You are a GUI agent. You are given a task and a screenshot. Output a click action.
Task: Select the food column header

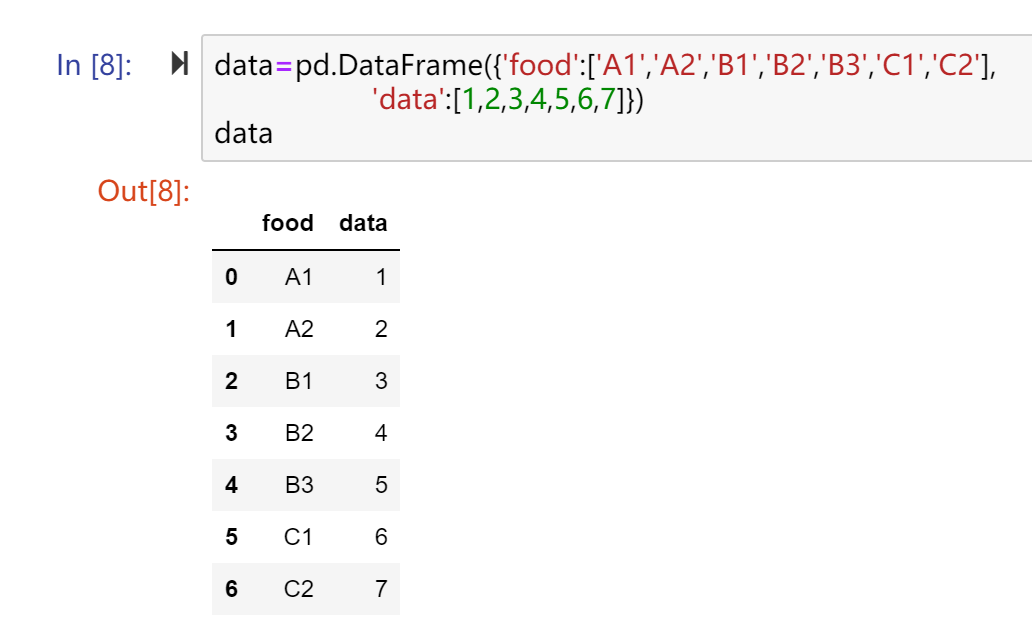[x=288, y=223]
